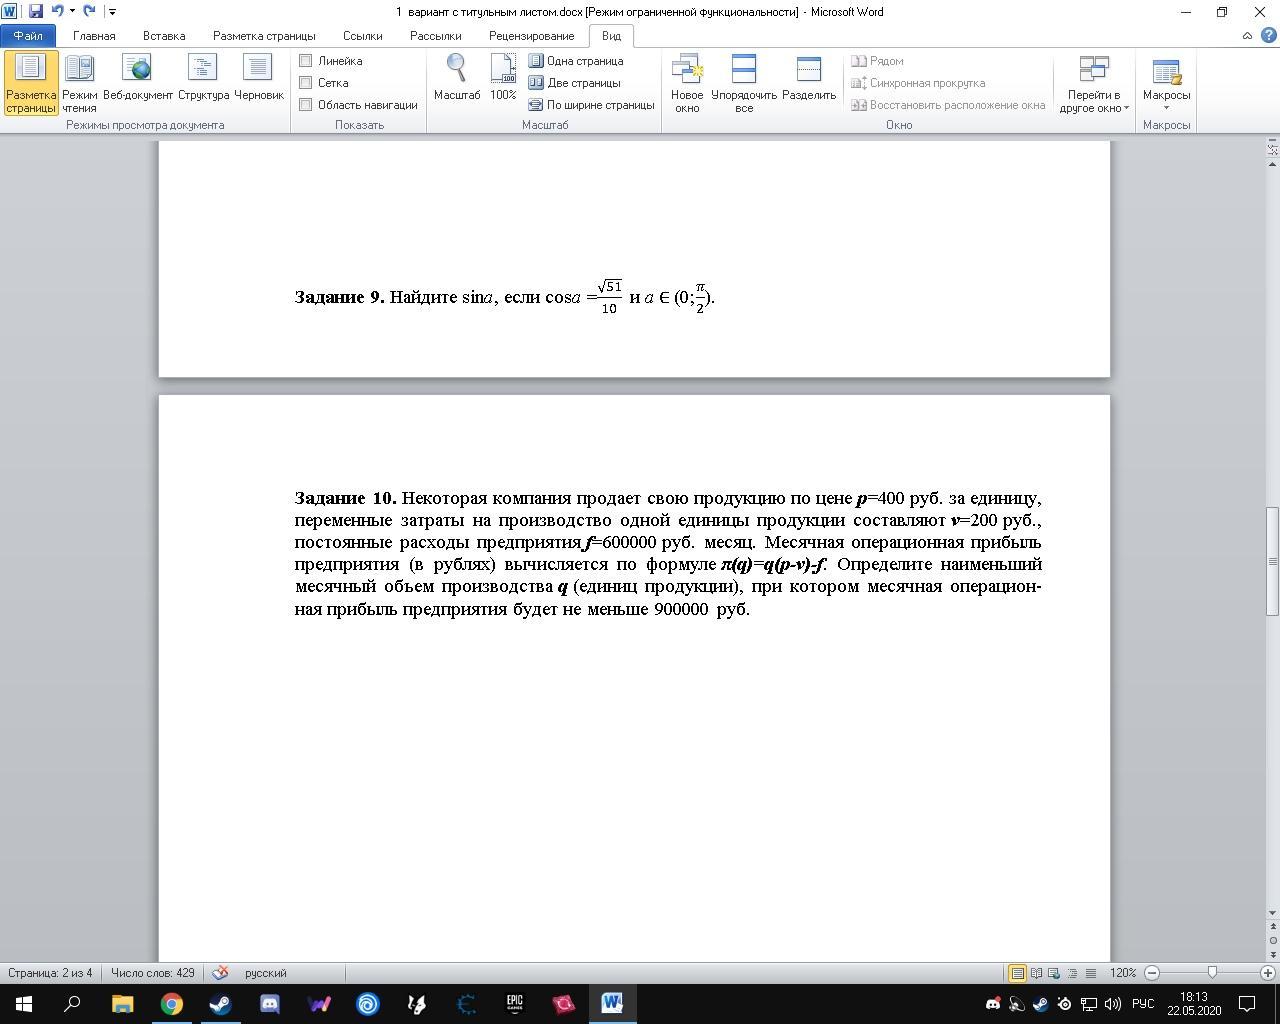The width and height of the screenshot is (1280, 1024).
Task: Switch to Режим чтения view
Action: (79, 83)
